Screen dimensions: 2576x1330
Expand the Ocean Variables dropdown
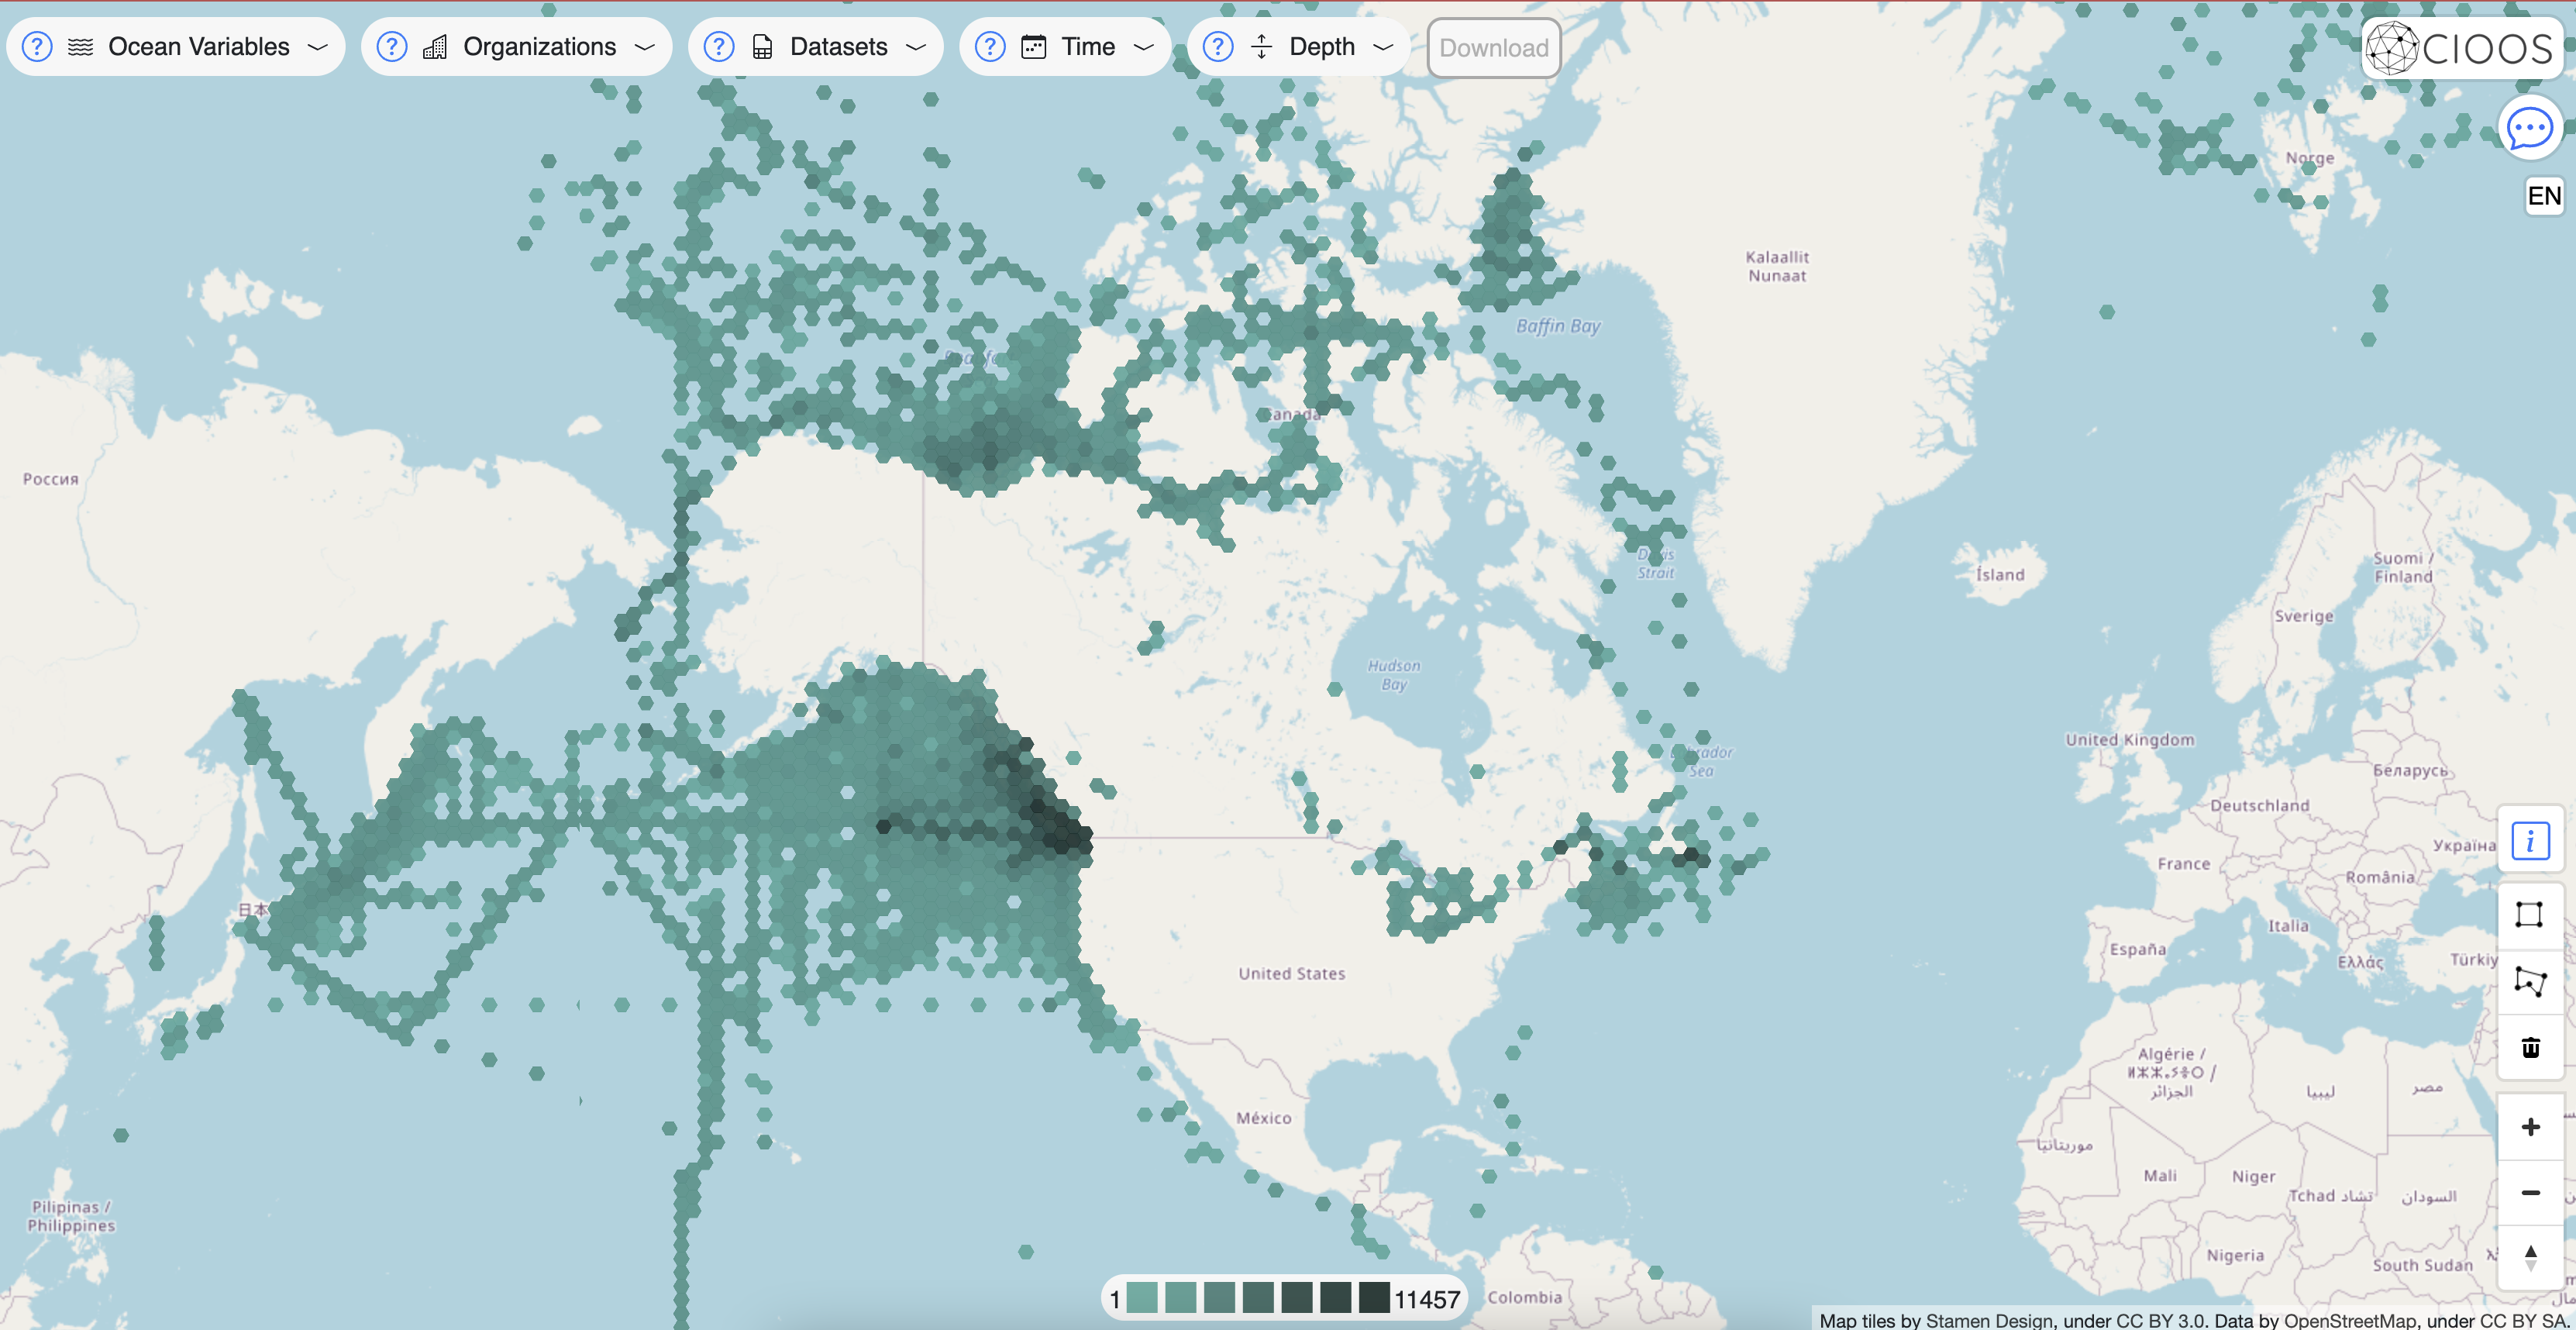317,47
